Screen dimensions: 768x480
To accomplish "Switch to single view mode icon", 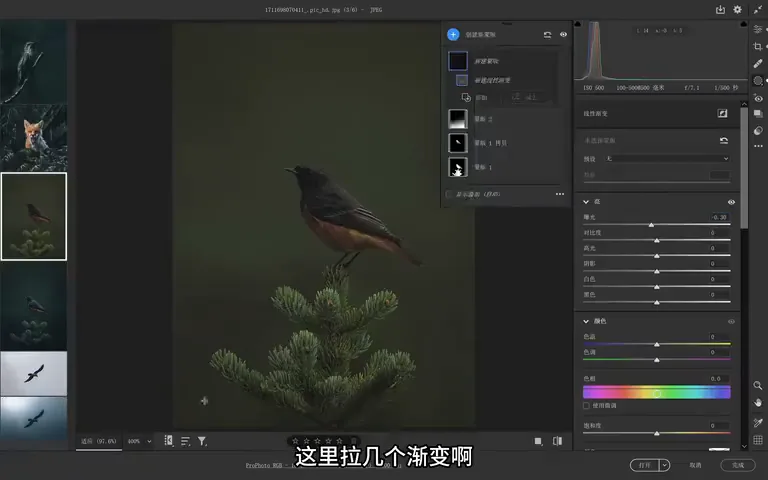I will pos(538,441).
